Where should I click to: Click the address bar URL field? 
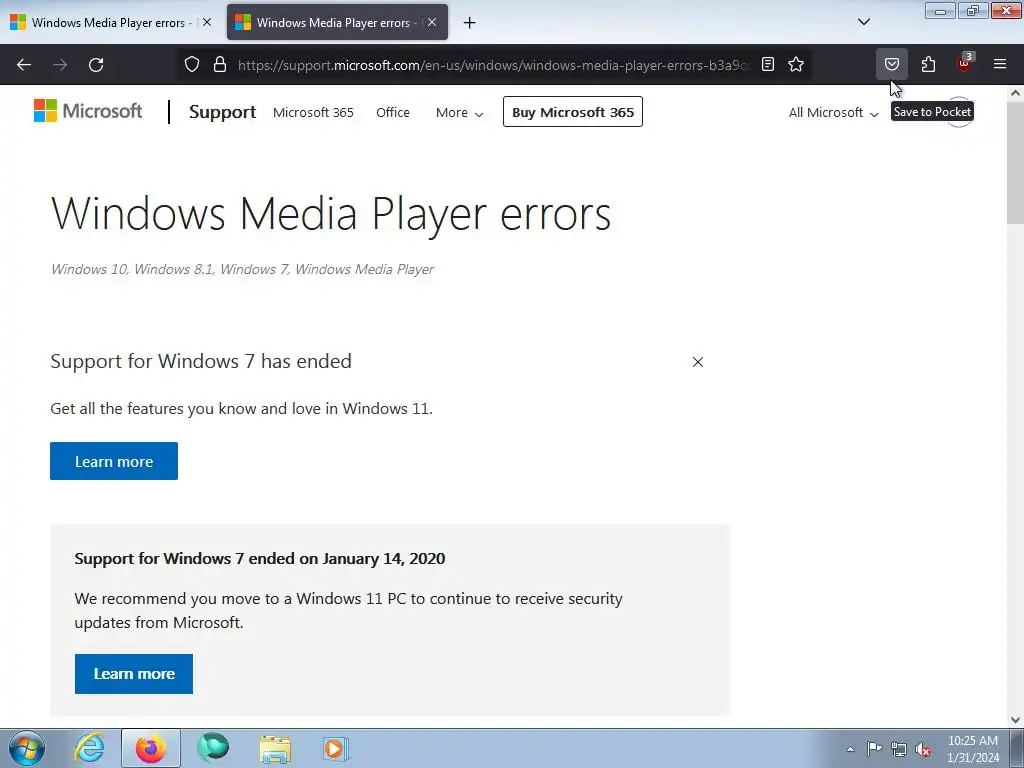(x=493, y=65)
